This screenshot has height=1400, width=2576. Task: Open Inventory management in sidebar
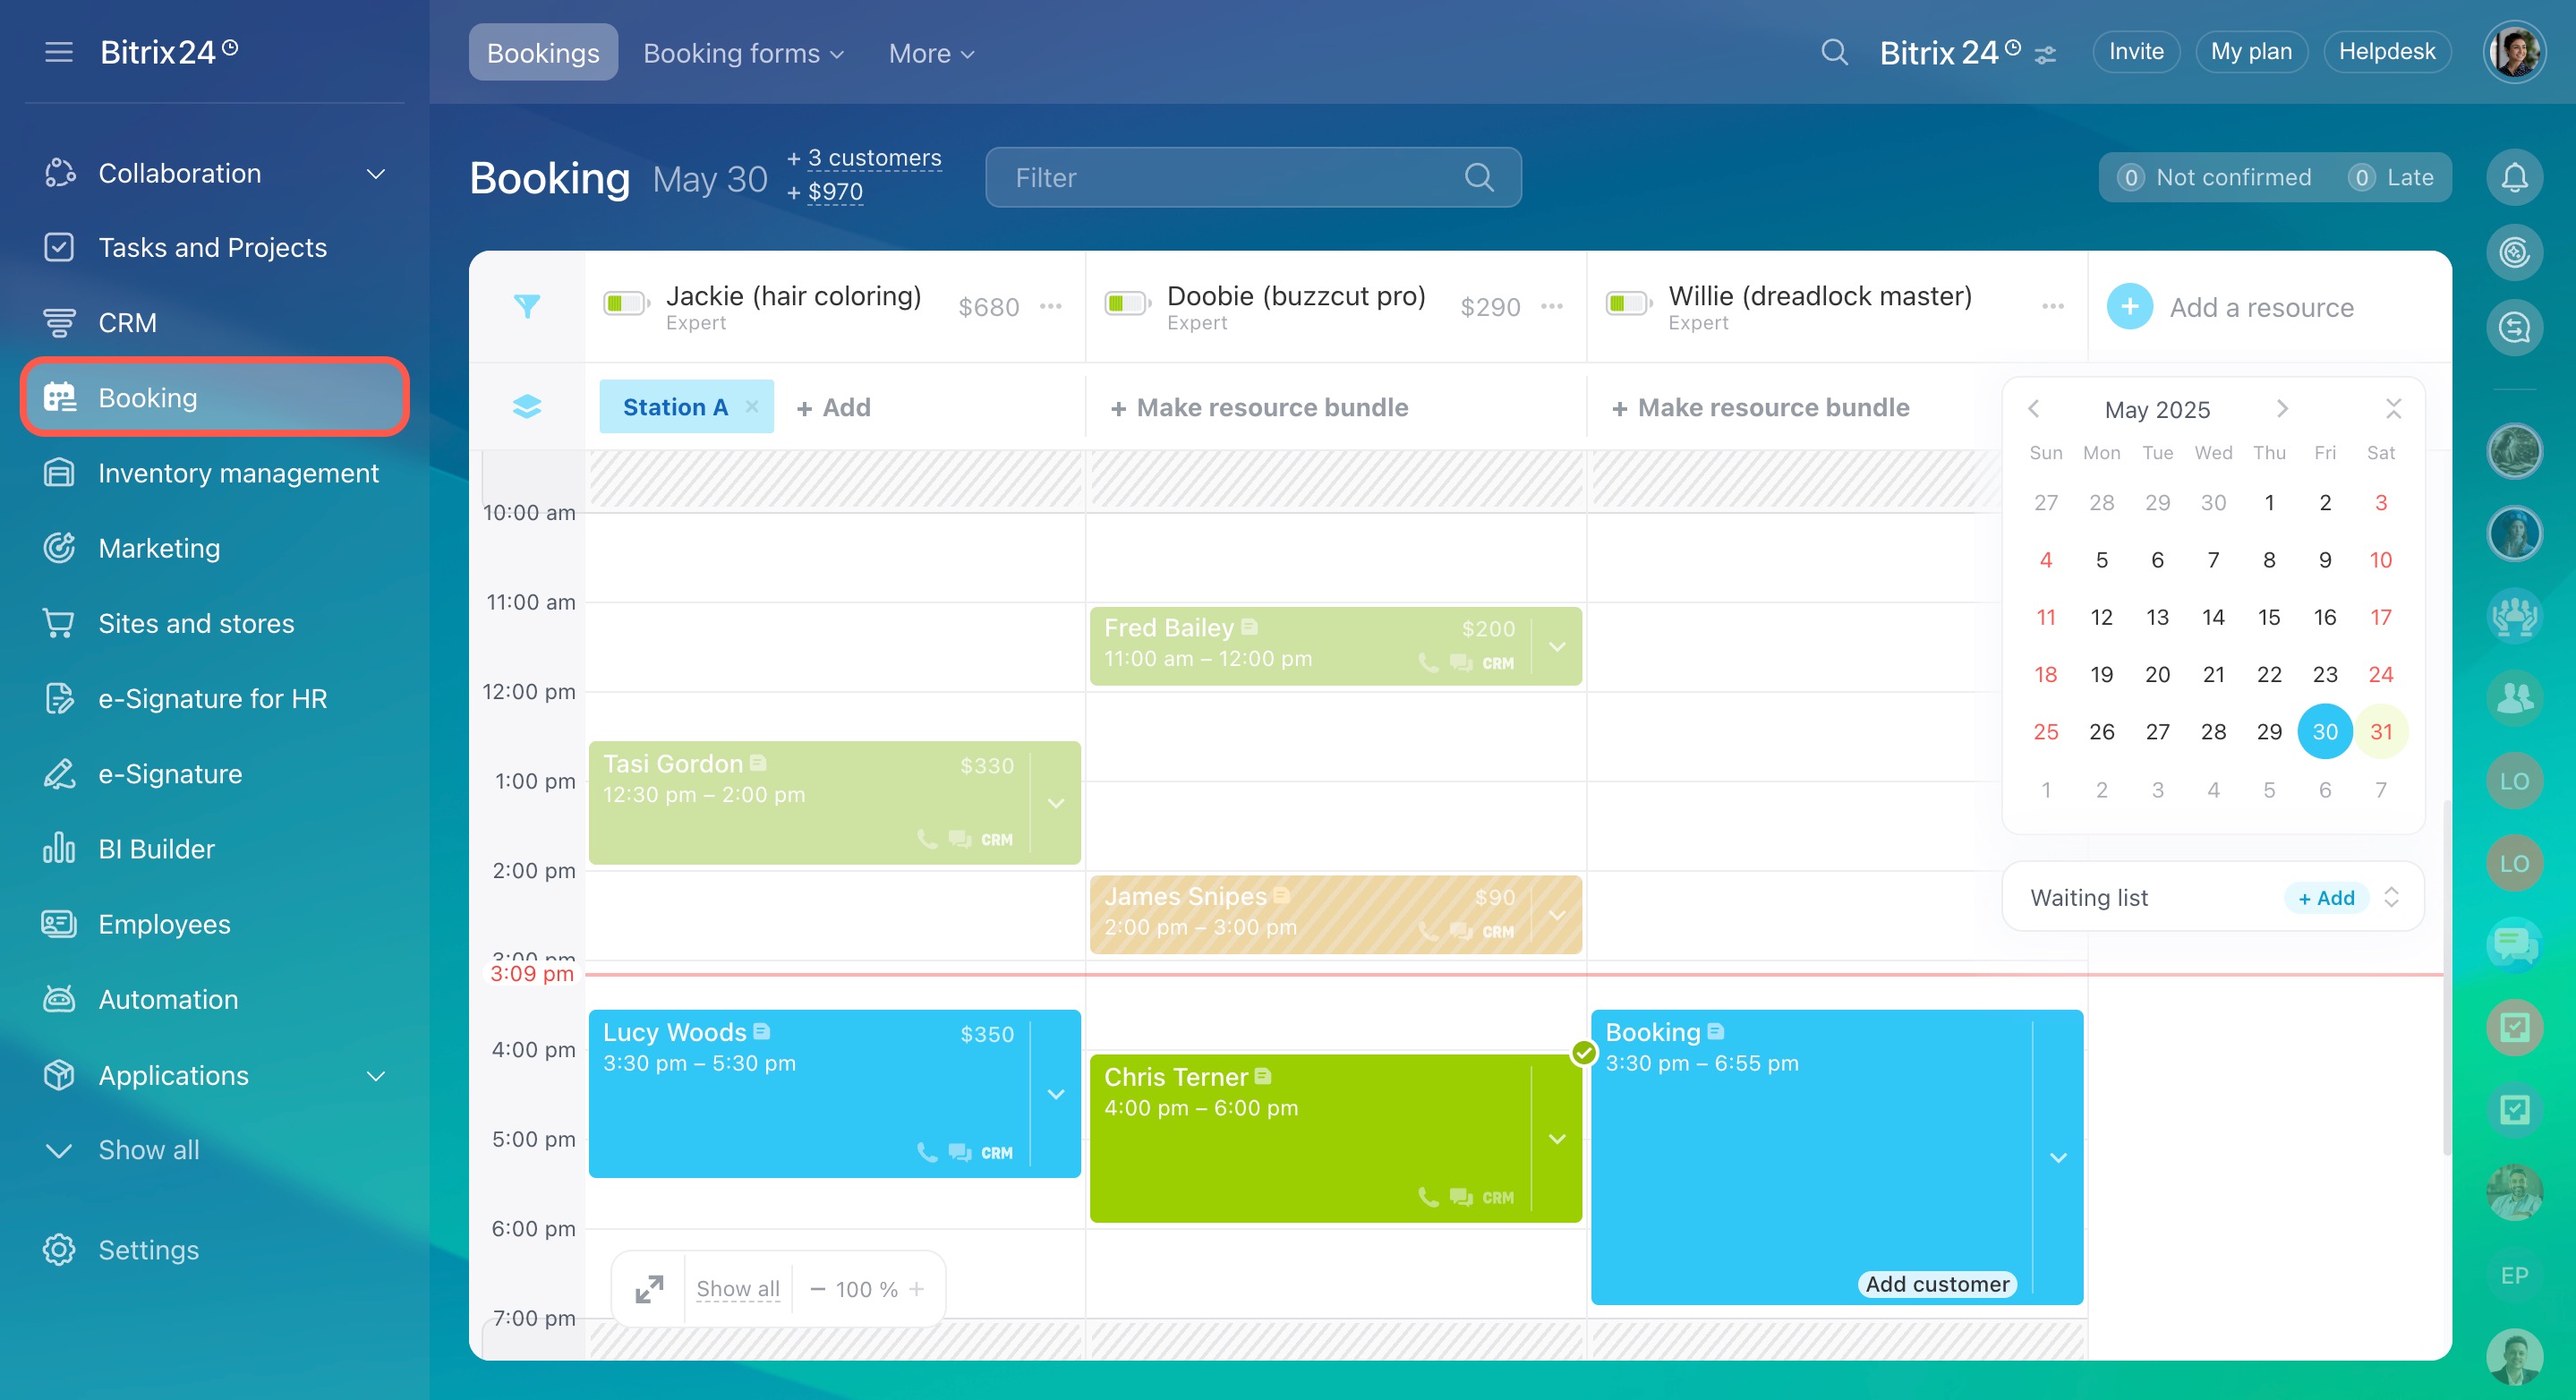[238, 473]
